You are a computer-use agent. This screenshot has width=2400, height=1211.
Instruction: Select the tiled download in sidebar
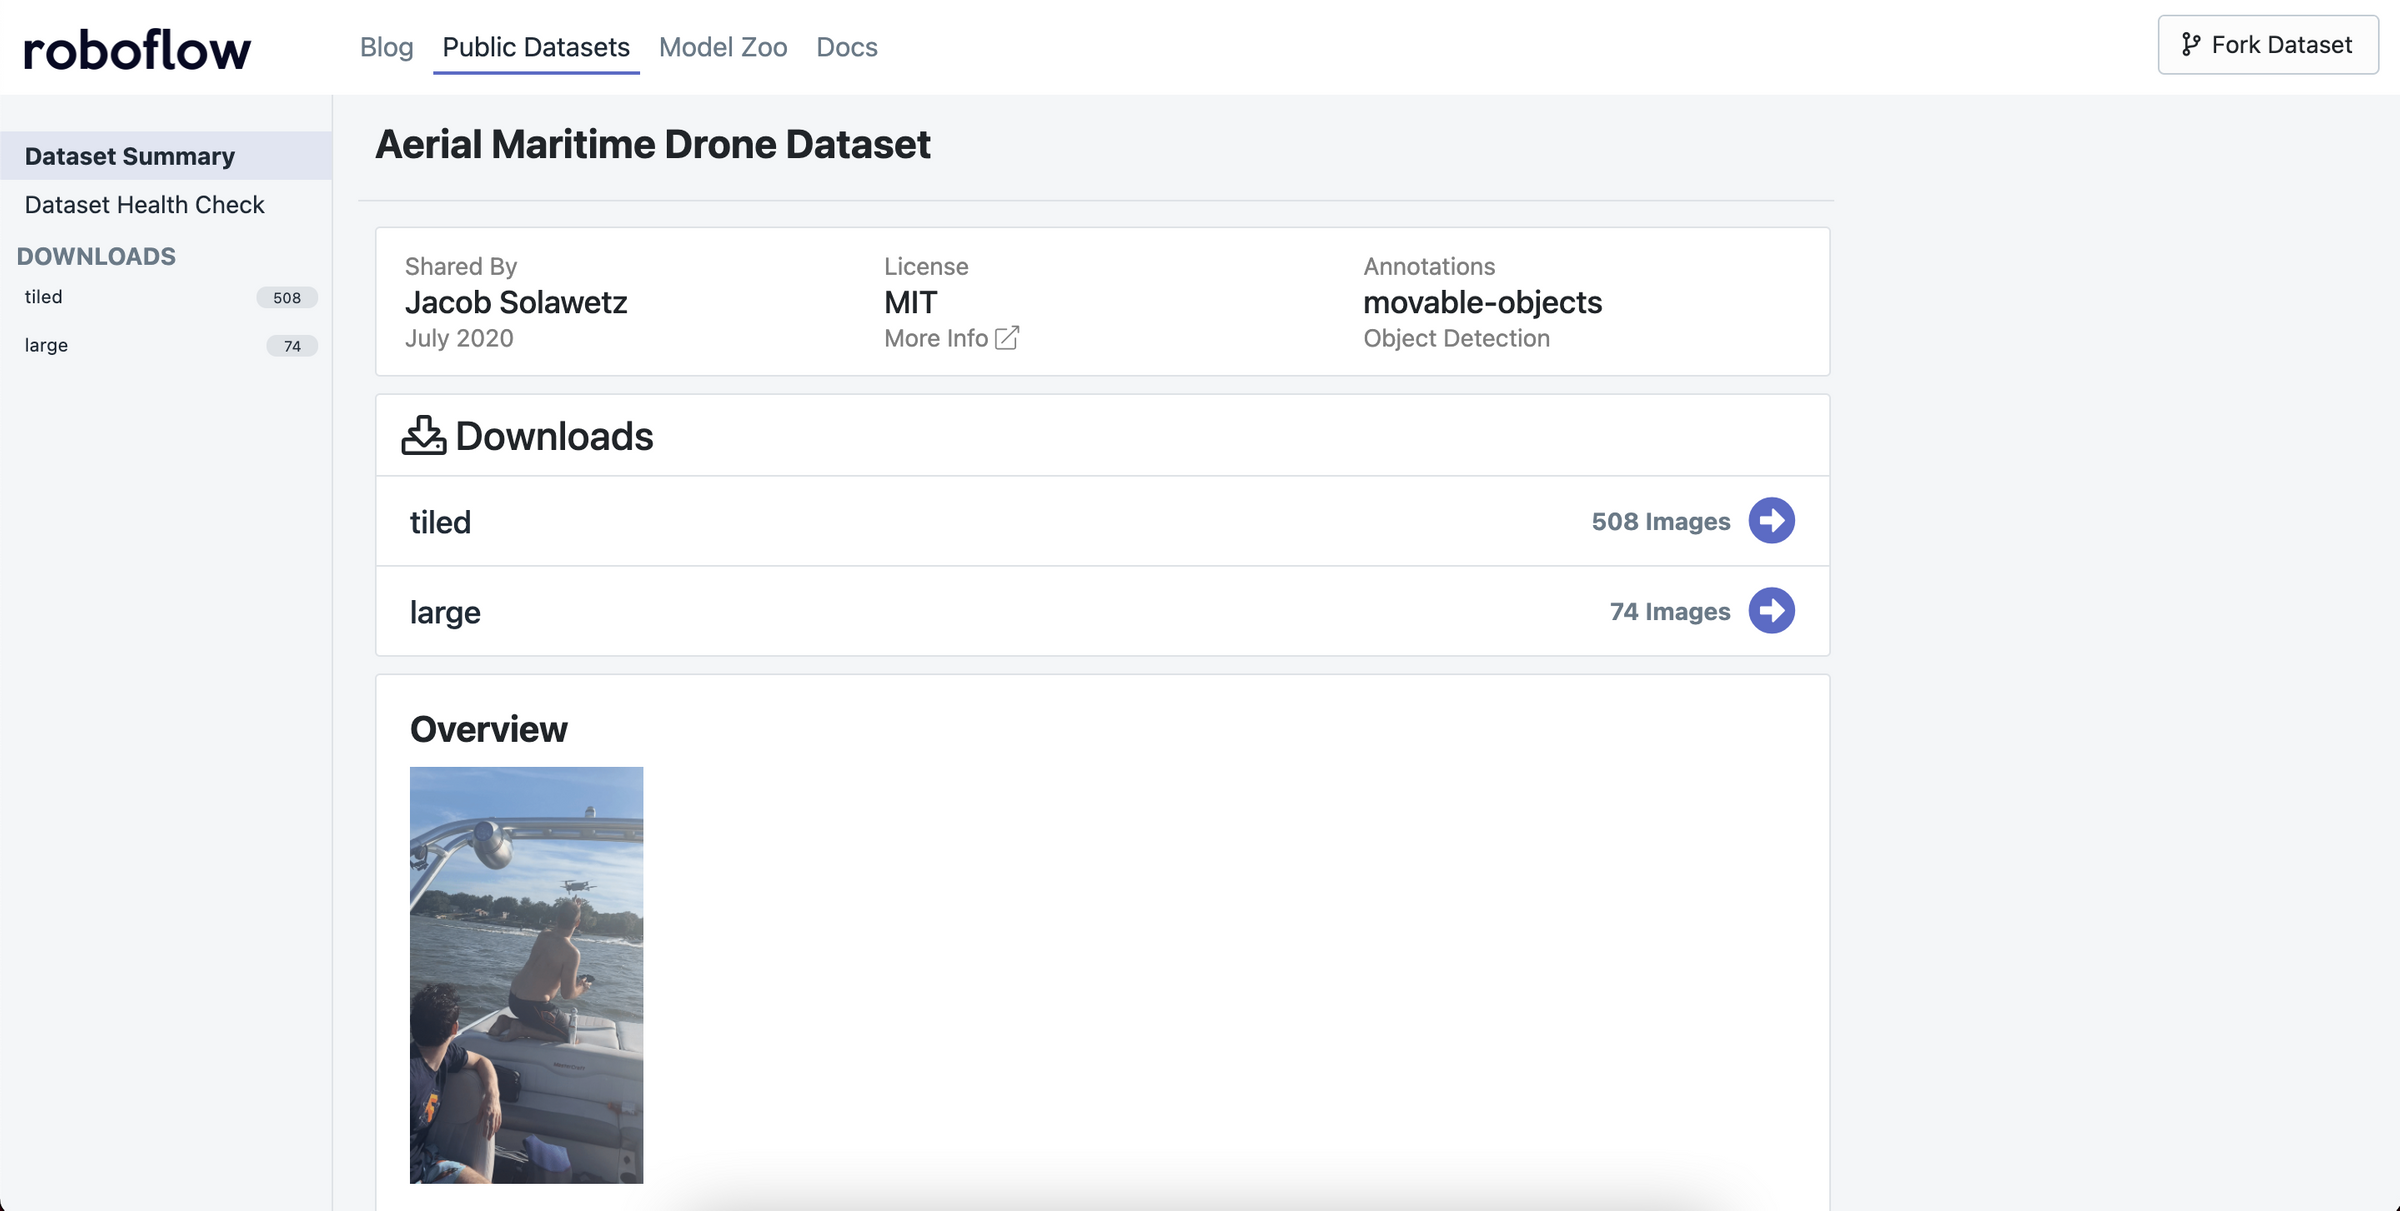[166, 297]
